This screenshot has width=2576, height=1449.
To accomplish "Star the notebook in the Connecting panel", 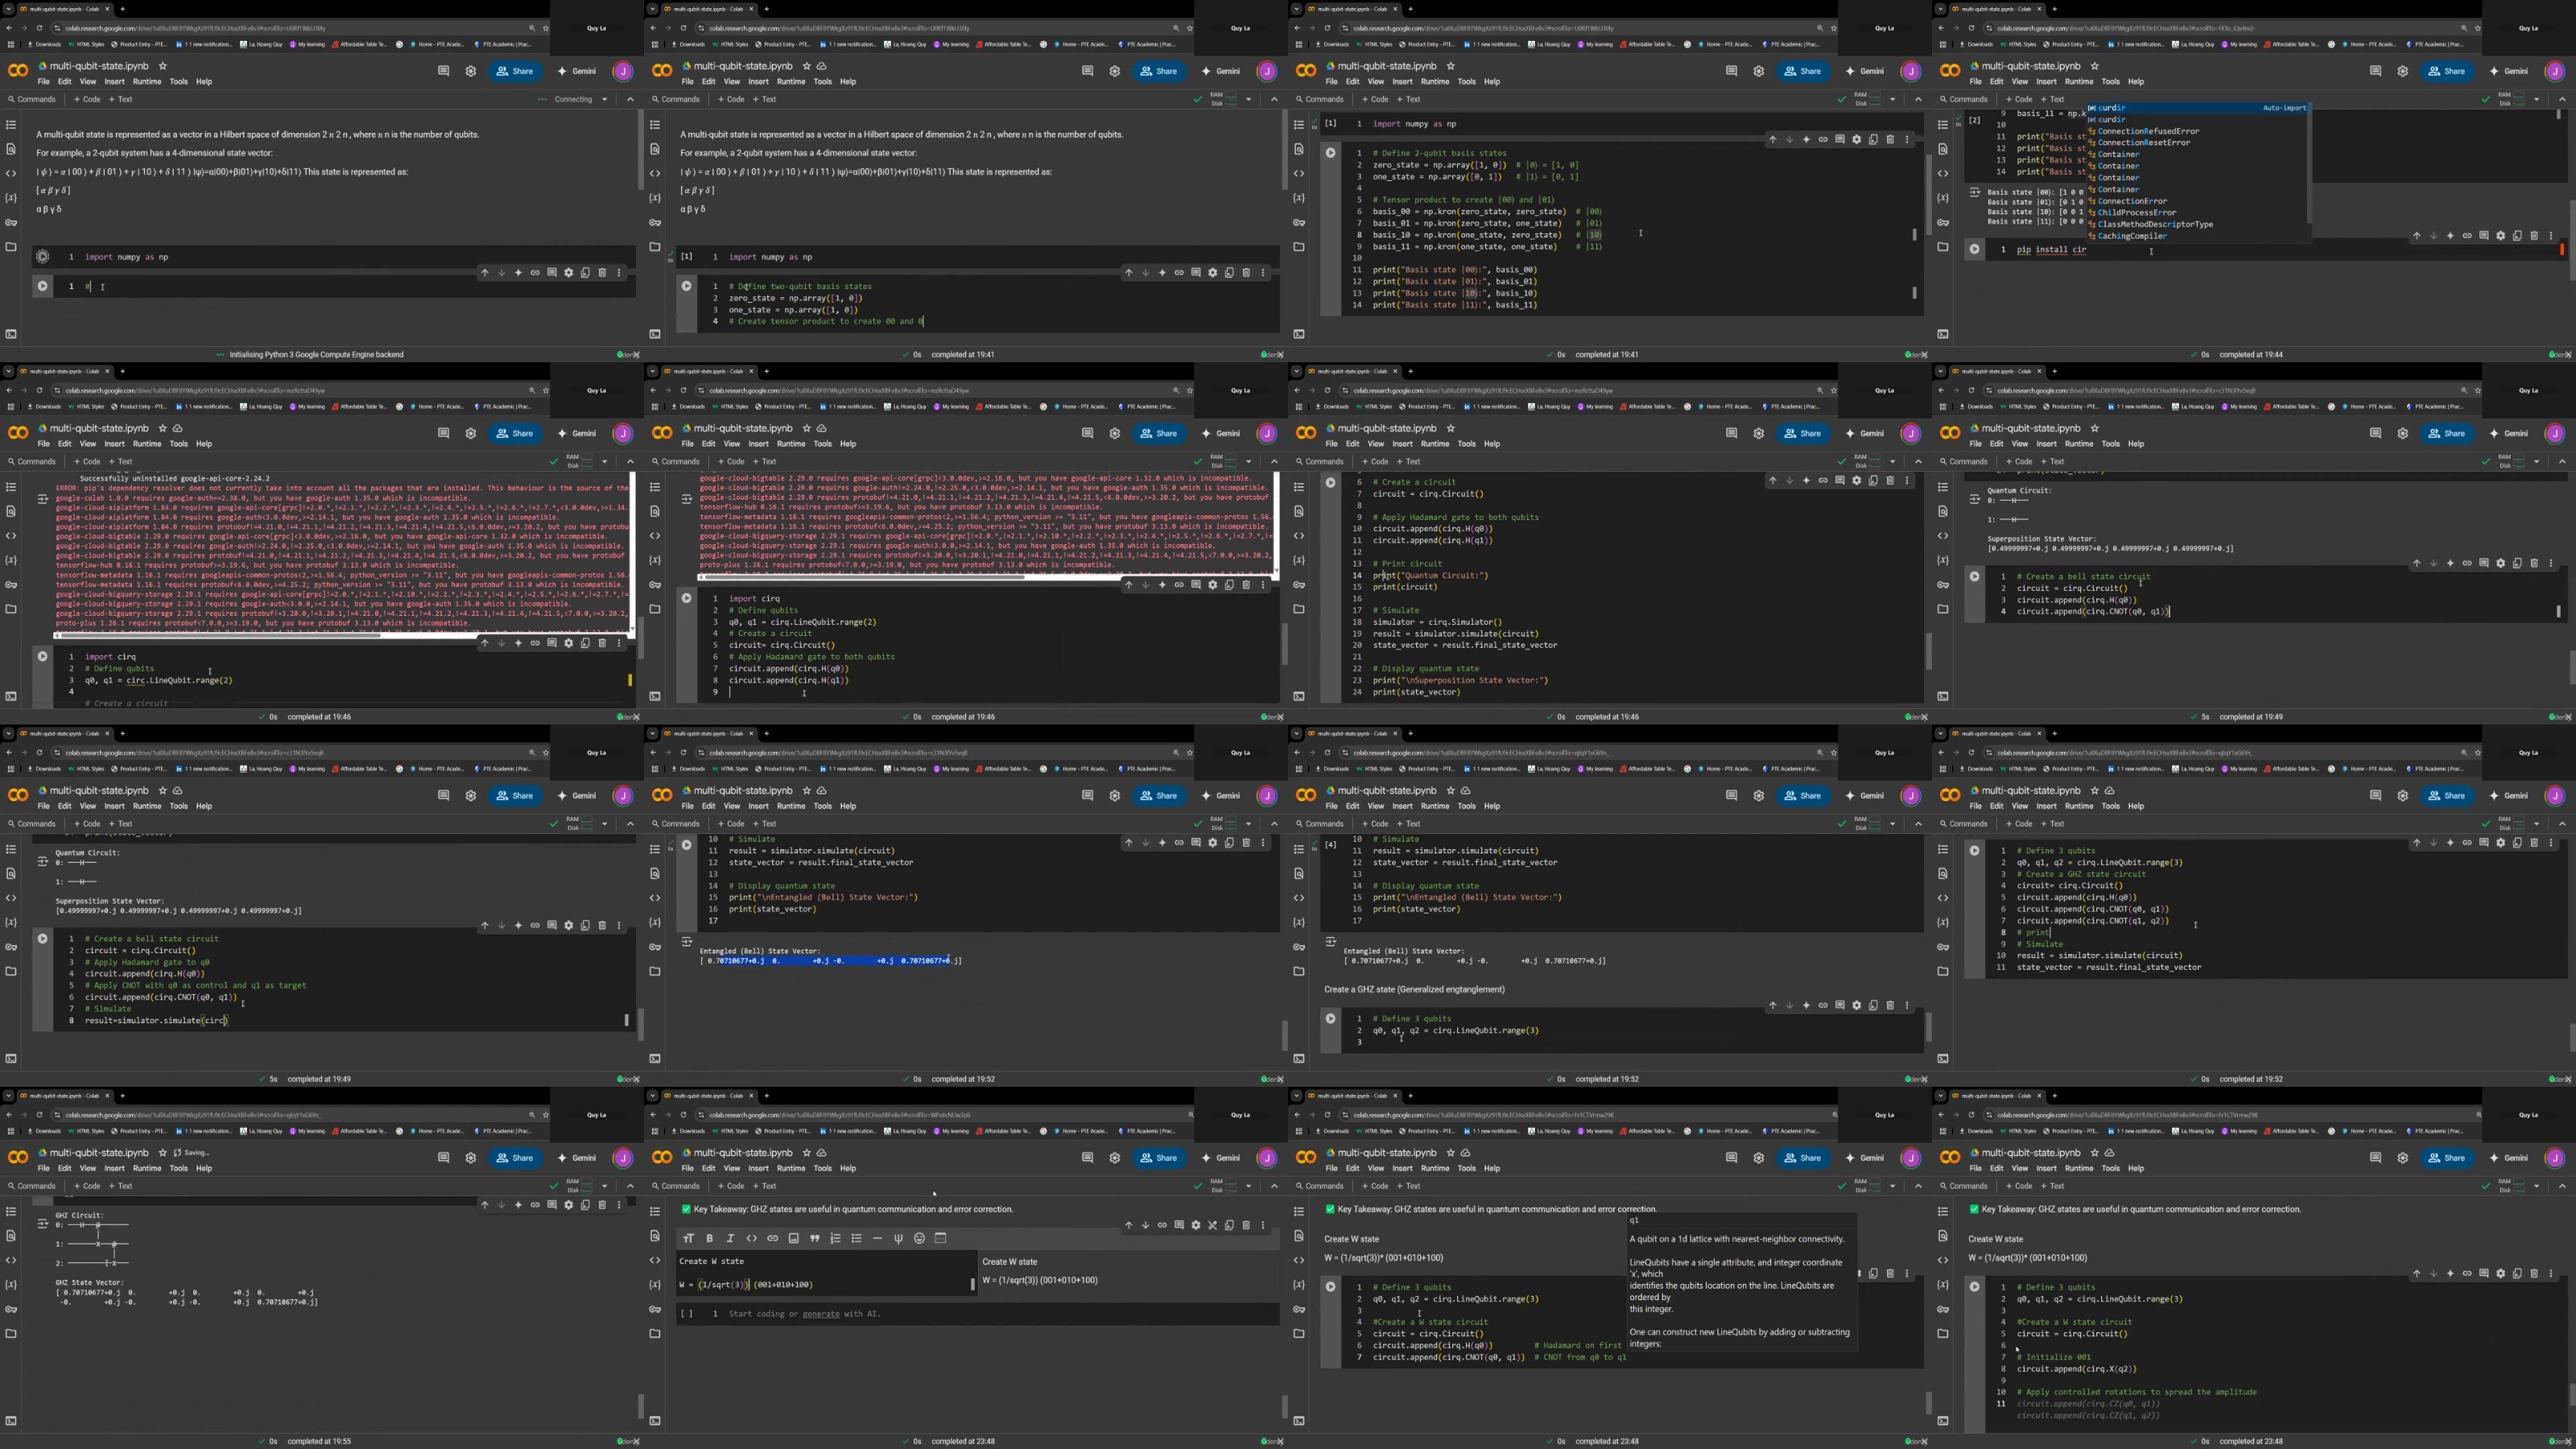I will pos(163,66).
